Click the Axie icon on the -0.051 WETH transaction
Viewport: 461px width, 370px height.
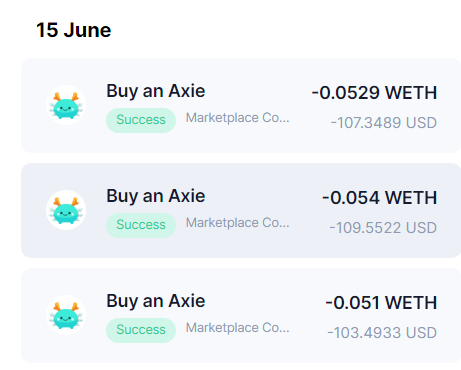[x=66, y=315]
